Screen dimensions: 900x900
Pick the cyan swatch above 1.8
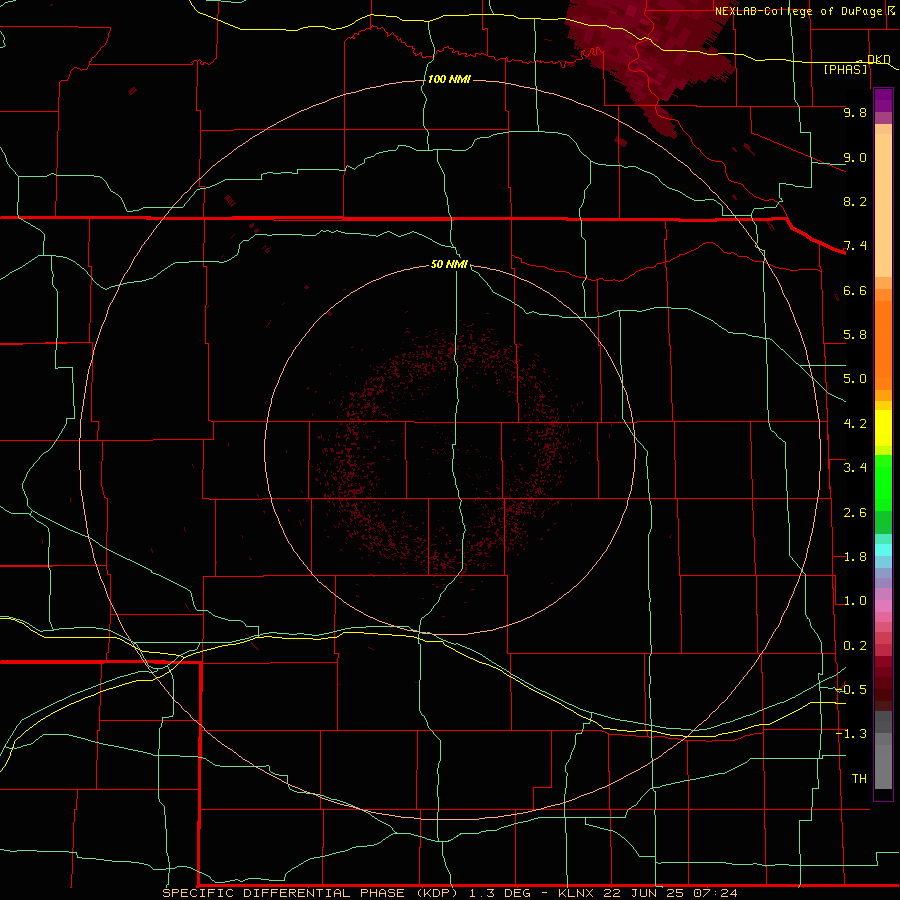(x=883, y=549)
